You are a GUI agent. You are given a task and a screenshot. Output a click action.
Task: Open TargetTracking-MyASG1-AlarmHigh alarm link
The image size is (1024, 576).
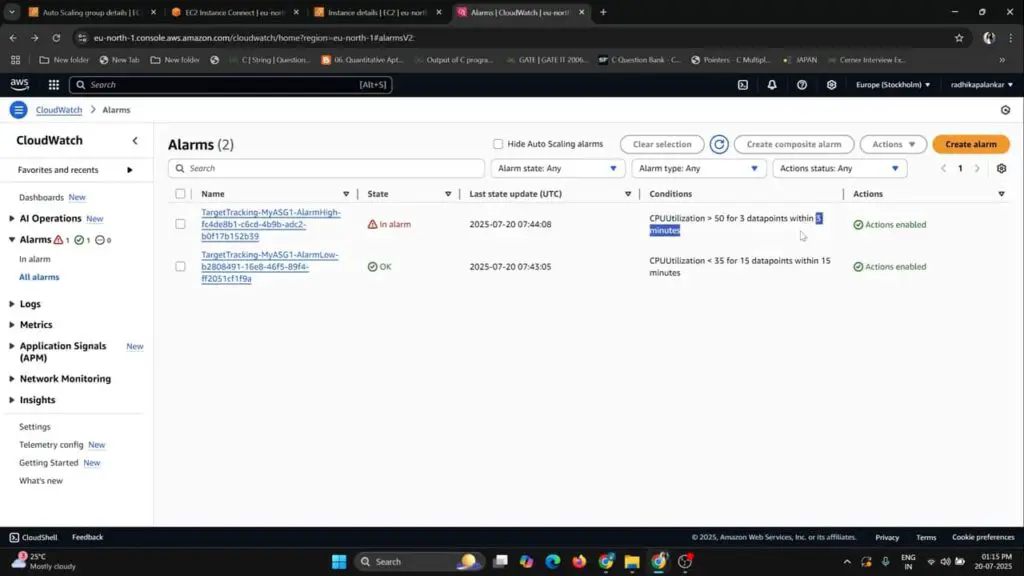[x=270, y=224]
